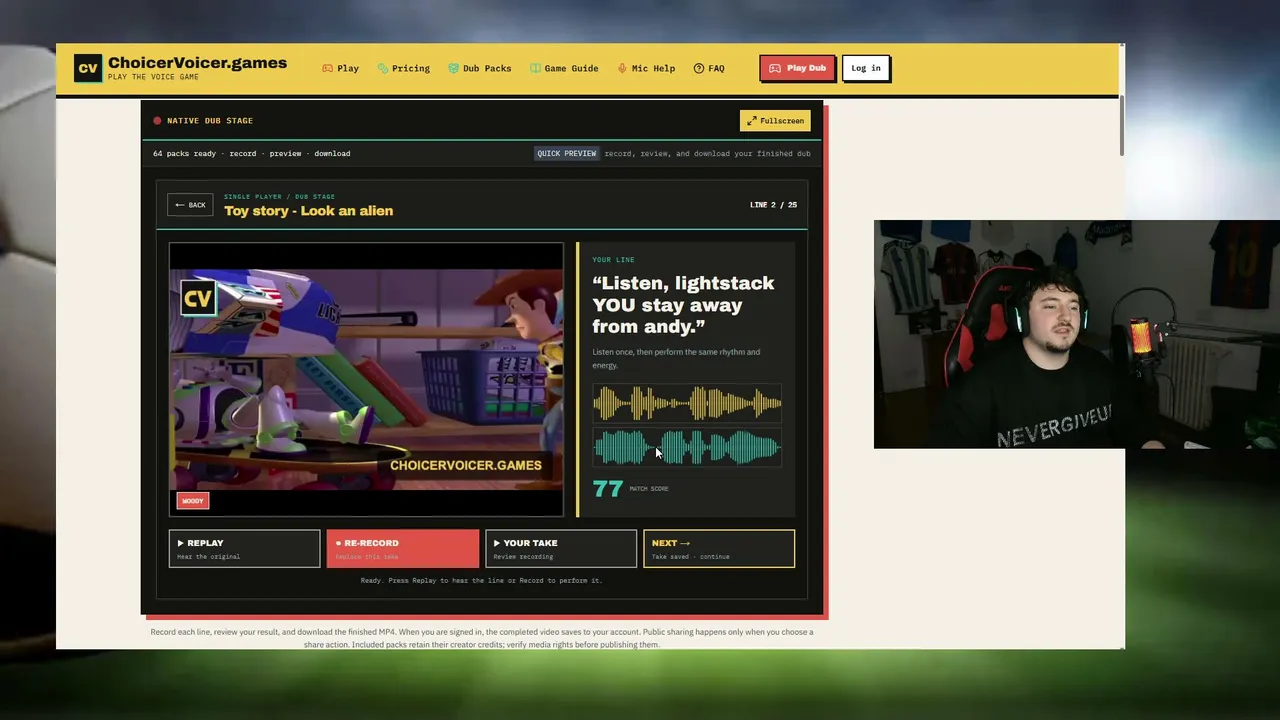Viewport: 1280px width, 720px height.
Task: Go to the Pricing page
Action: click(404, 68)
